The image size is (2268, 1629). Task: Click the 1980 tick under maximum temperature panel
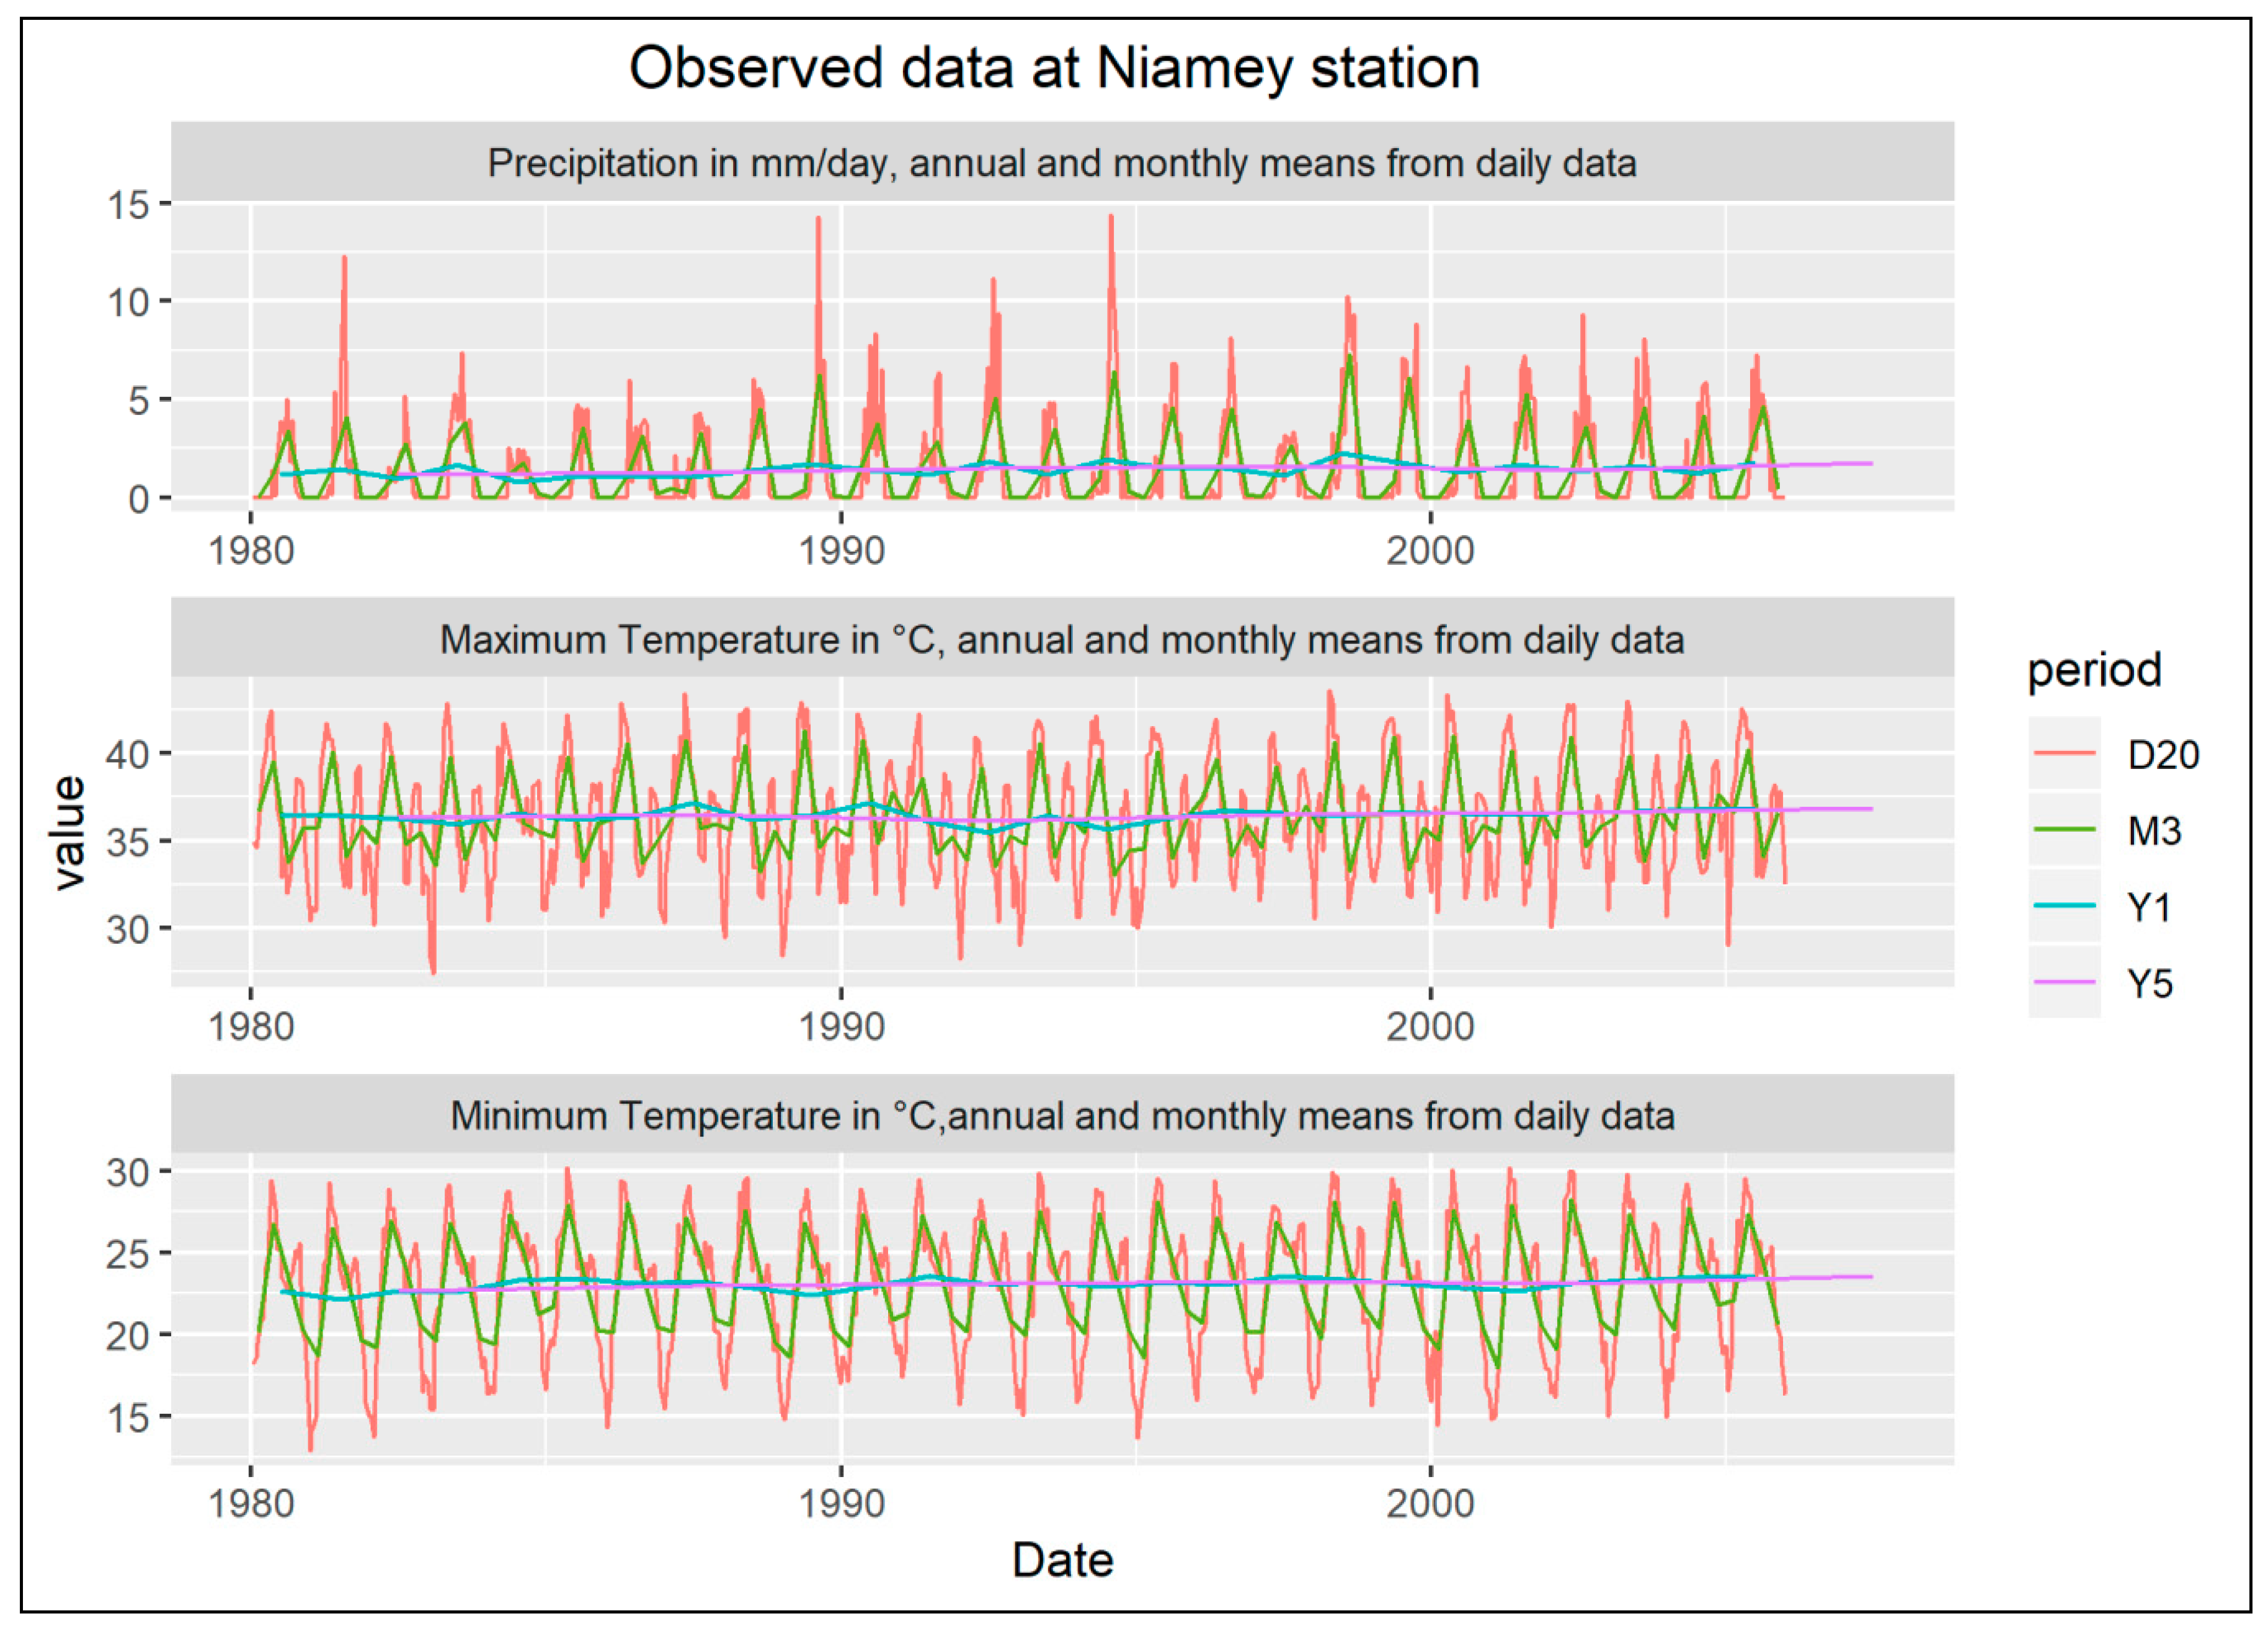pyautogui.click(x=251, y=1026)
